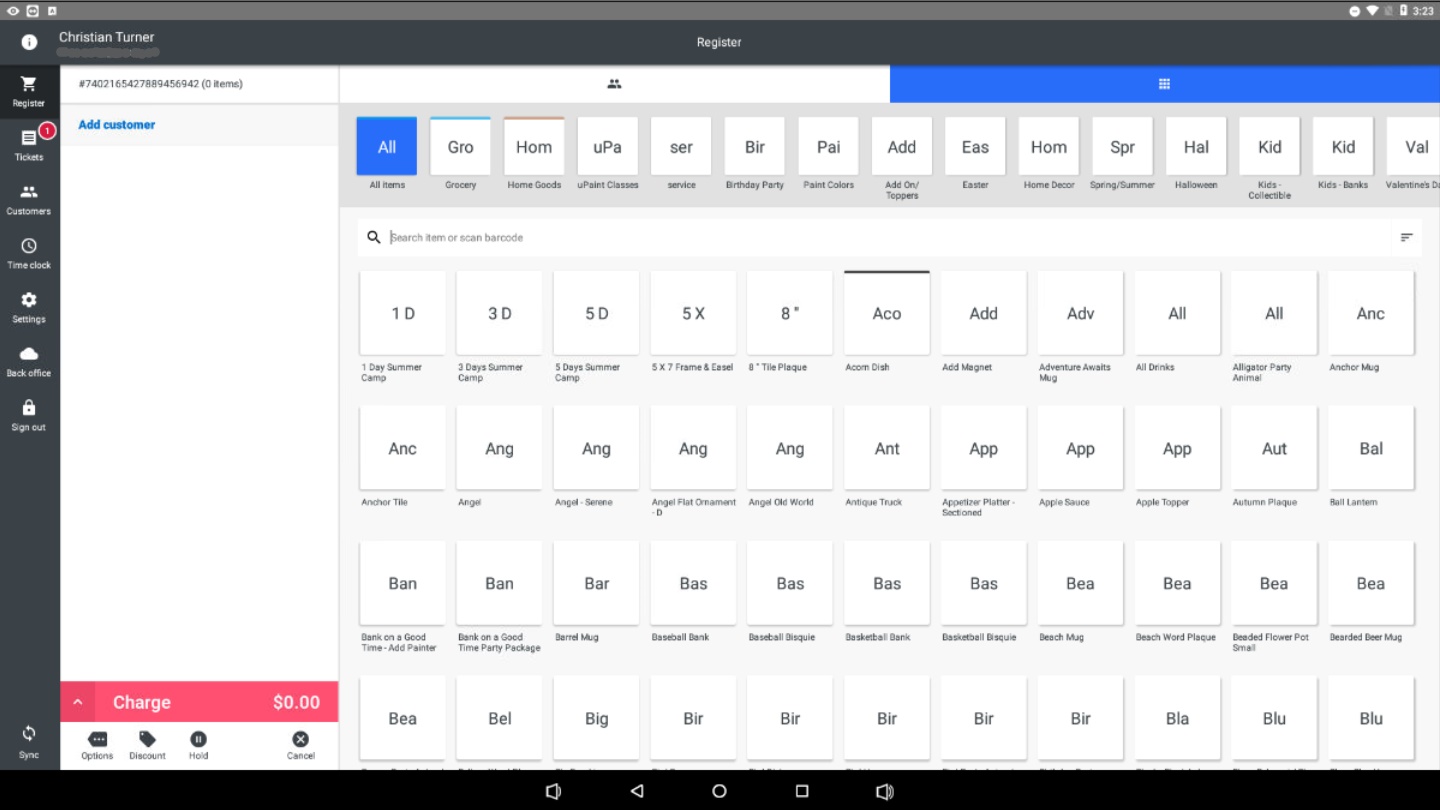Expand the ticket details chevron beside Charge
Screen dimensions: 1440x810
(x=77, y=702)
